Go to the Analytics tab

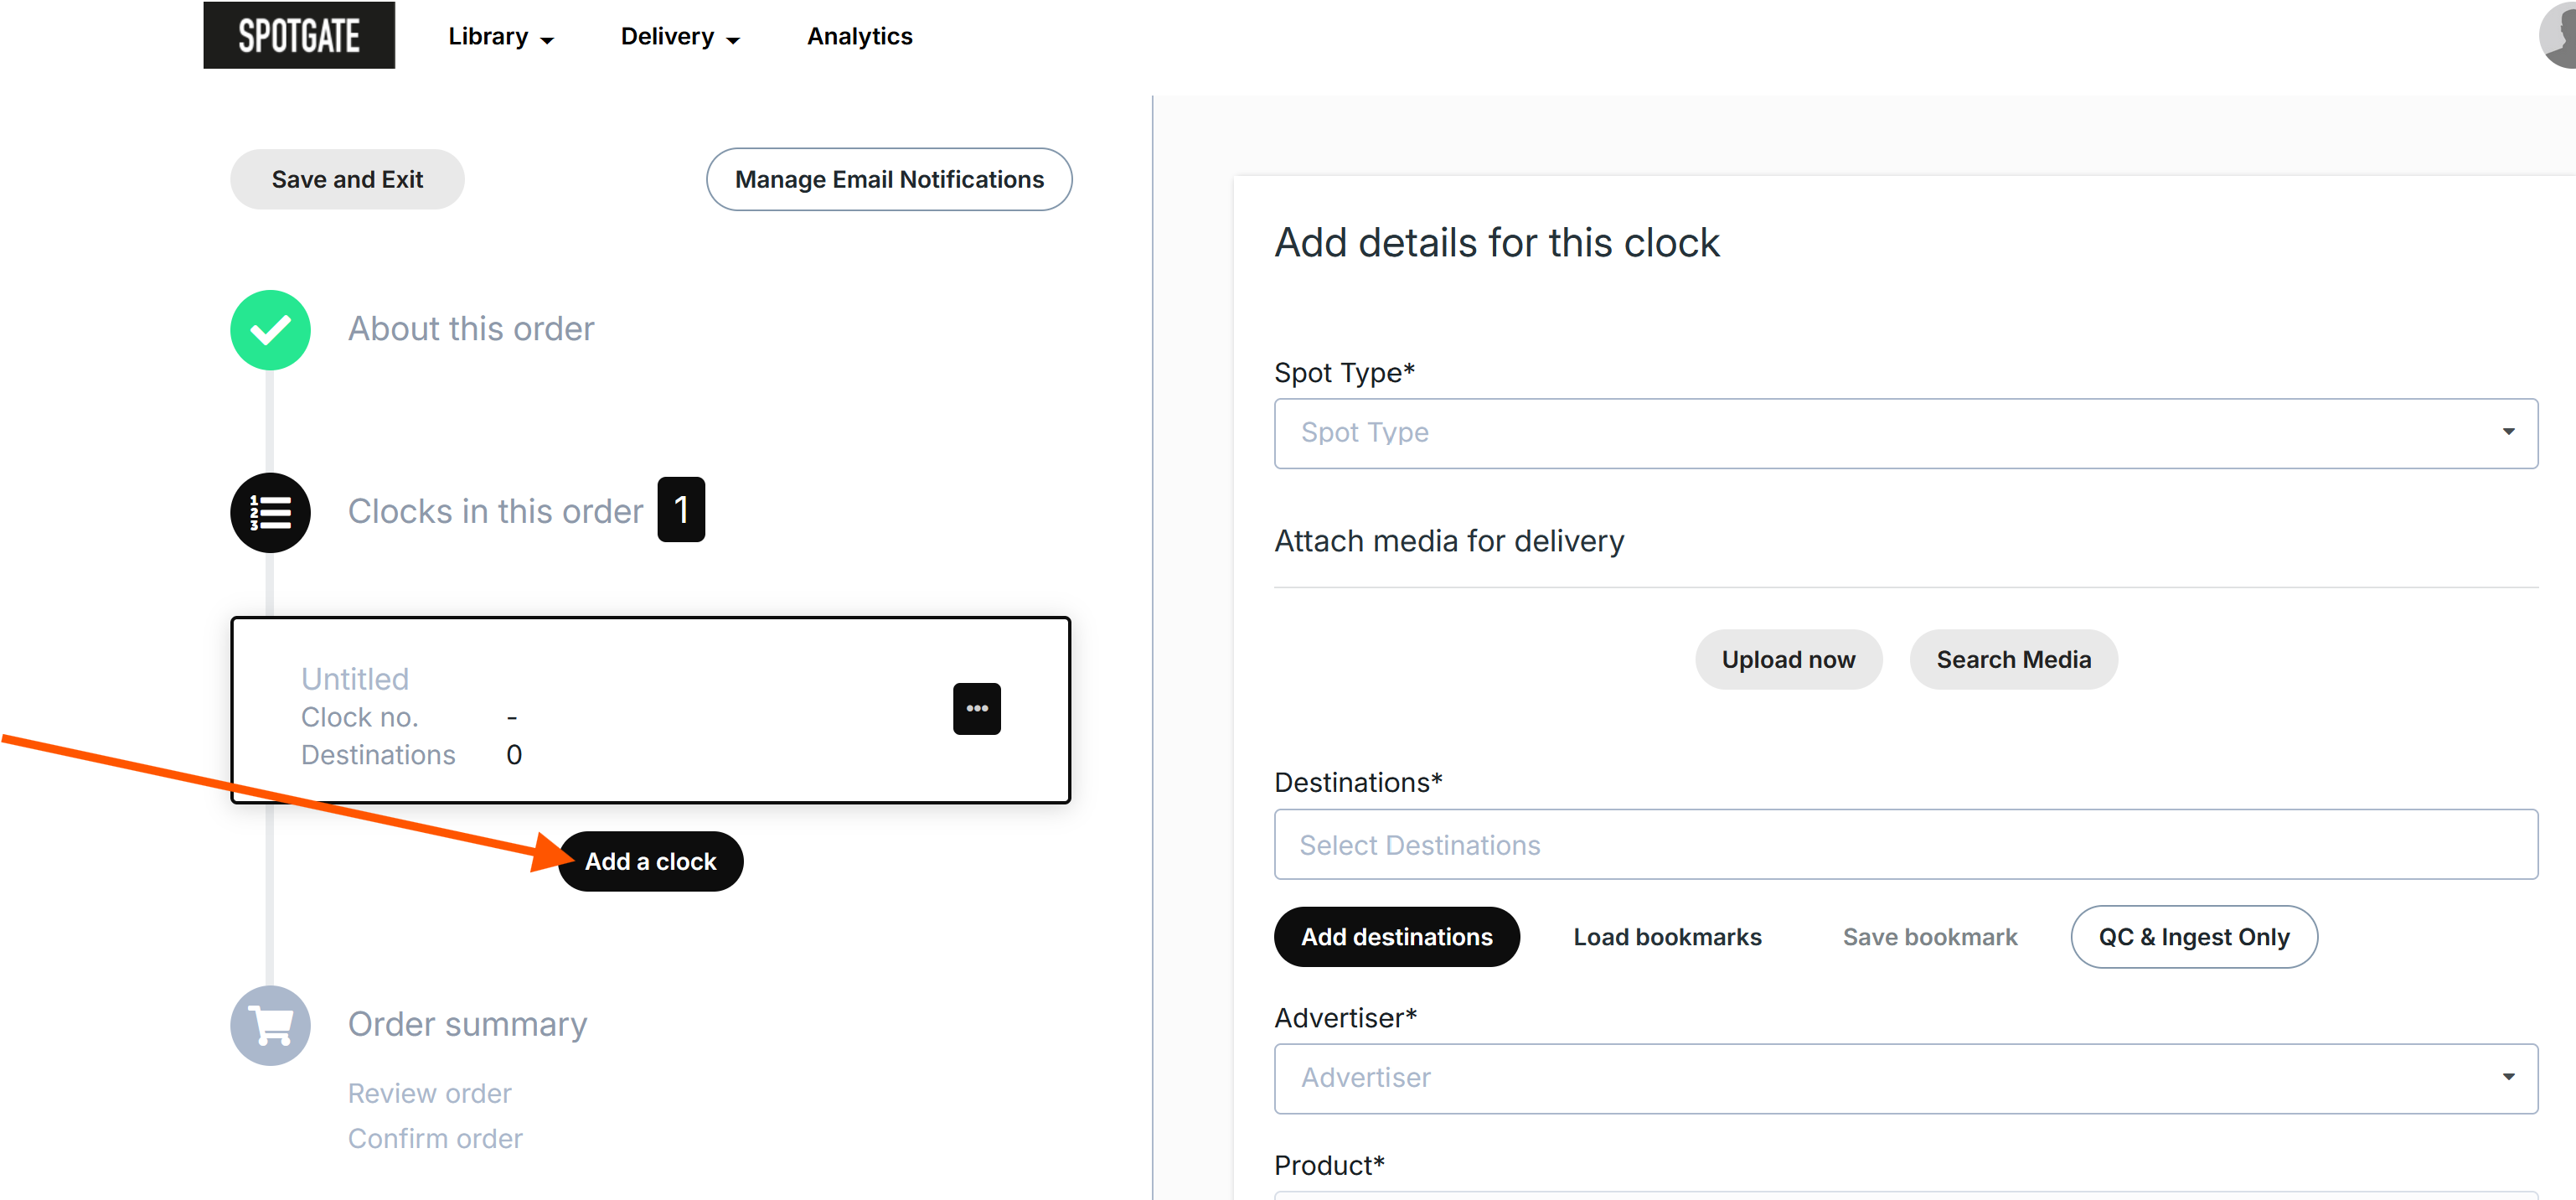859,37
